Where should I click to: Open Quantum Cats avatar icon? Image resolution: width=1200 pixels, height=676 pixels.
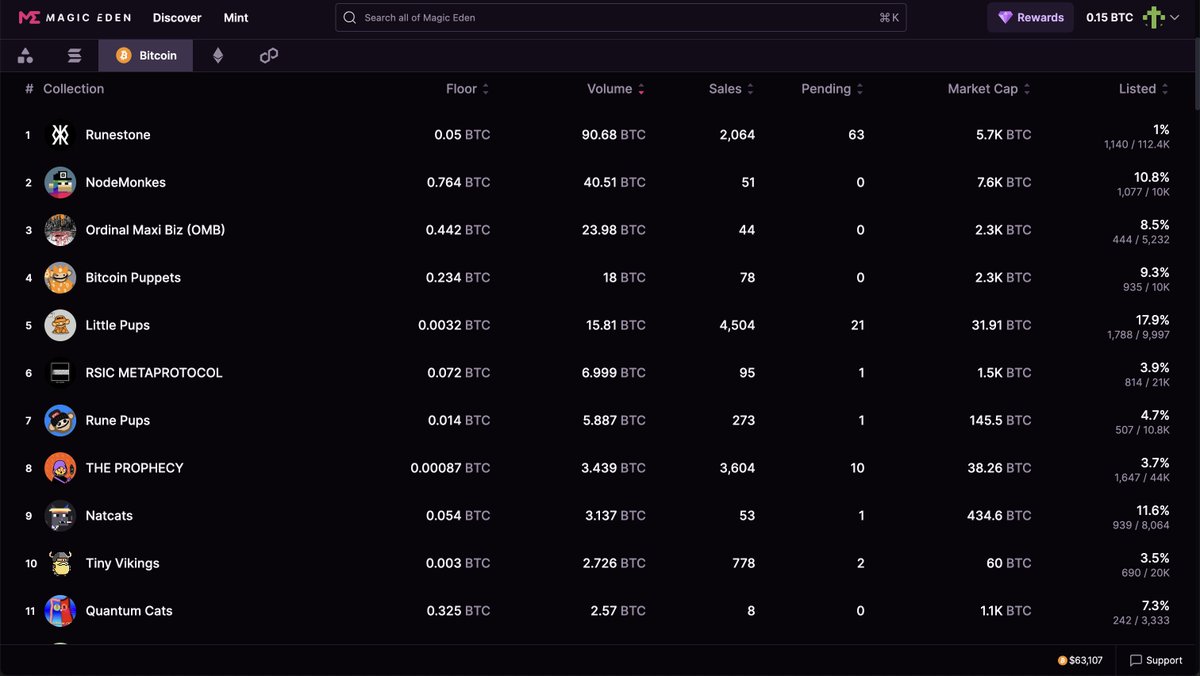coord(60,611)
